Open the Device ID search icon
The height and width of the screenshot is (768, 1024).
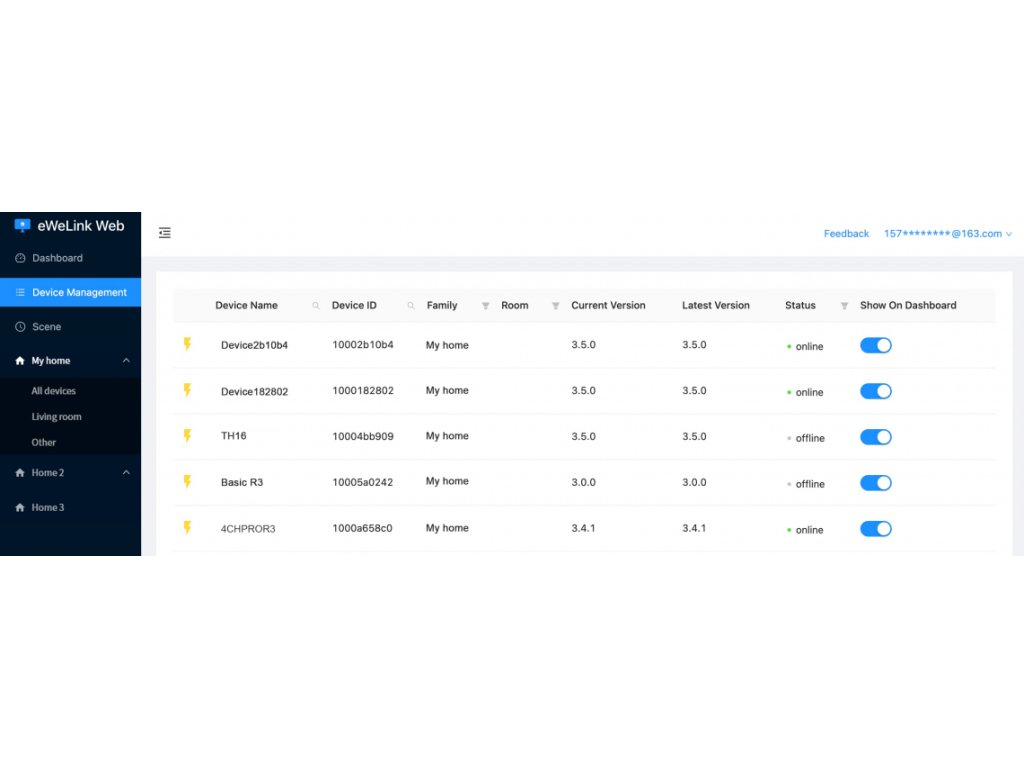click(x=411, y=306)
